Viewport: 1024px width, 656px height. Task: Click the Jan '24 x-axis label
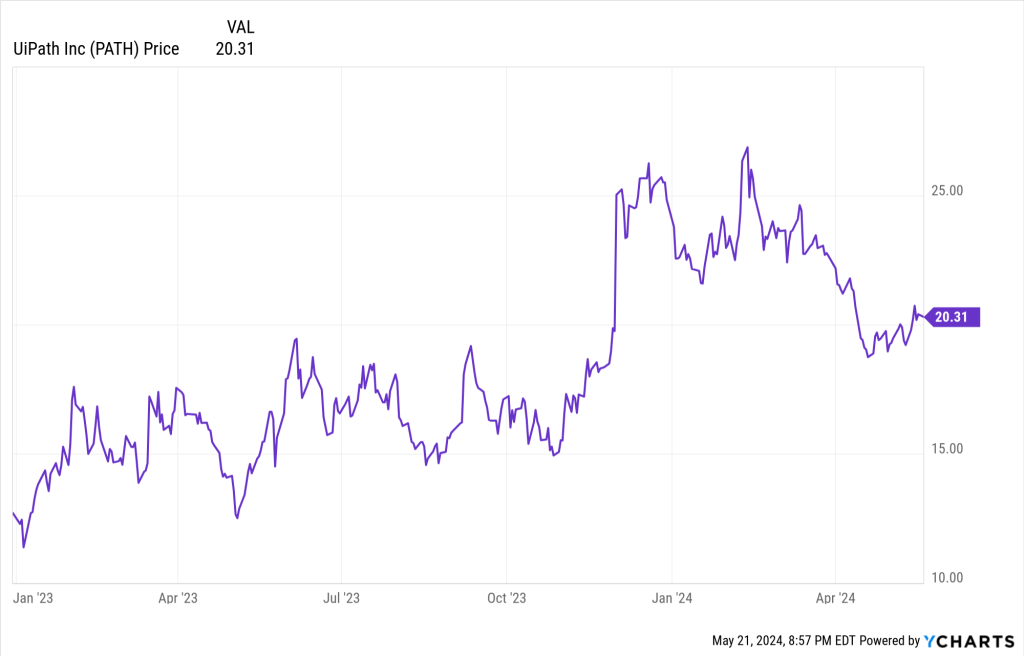coord(672,598)
